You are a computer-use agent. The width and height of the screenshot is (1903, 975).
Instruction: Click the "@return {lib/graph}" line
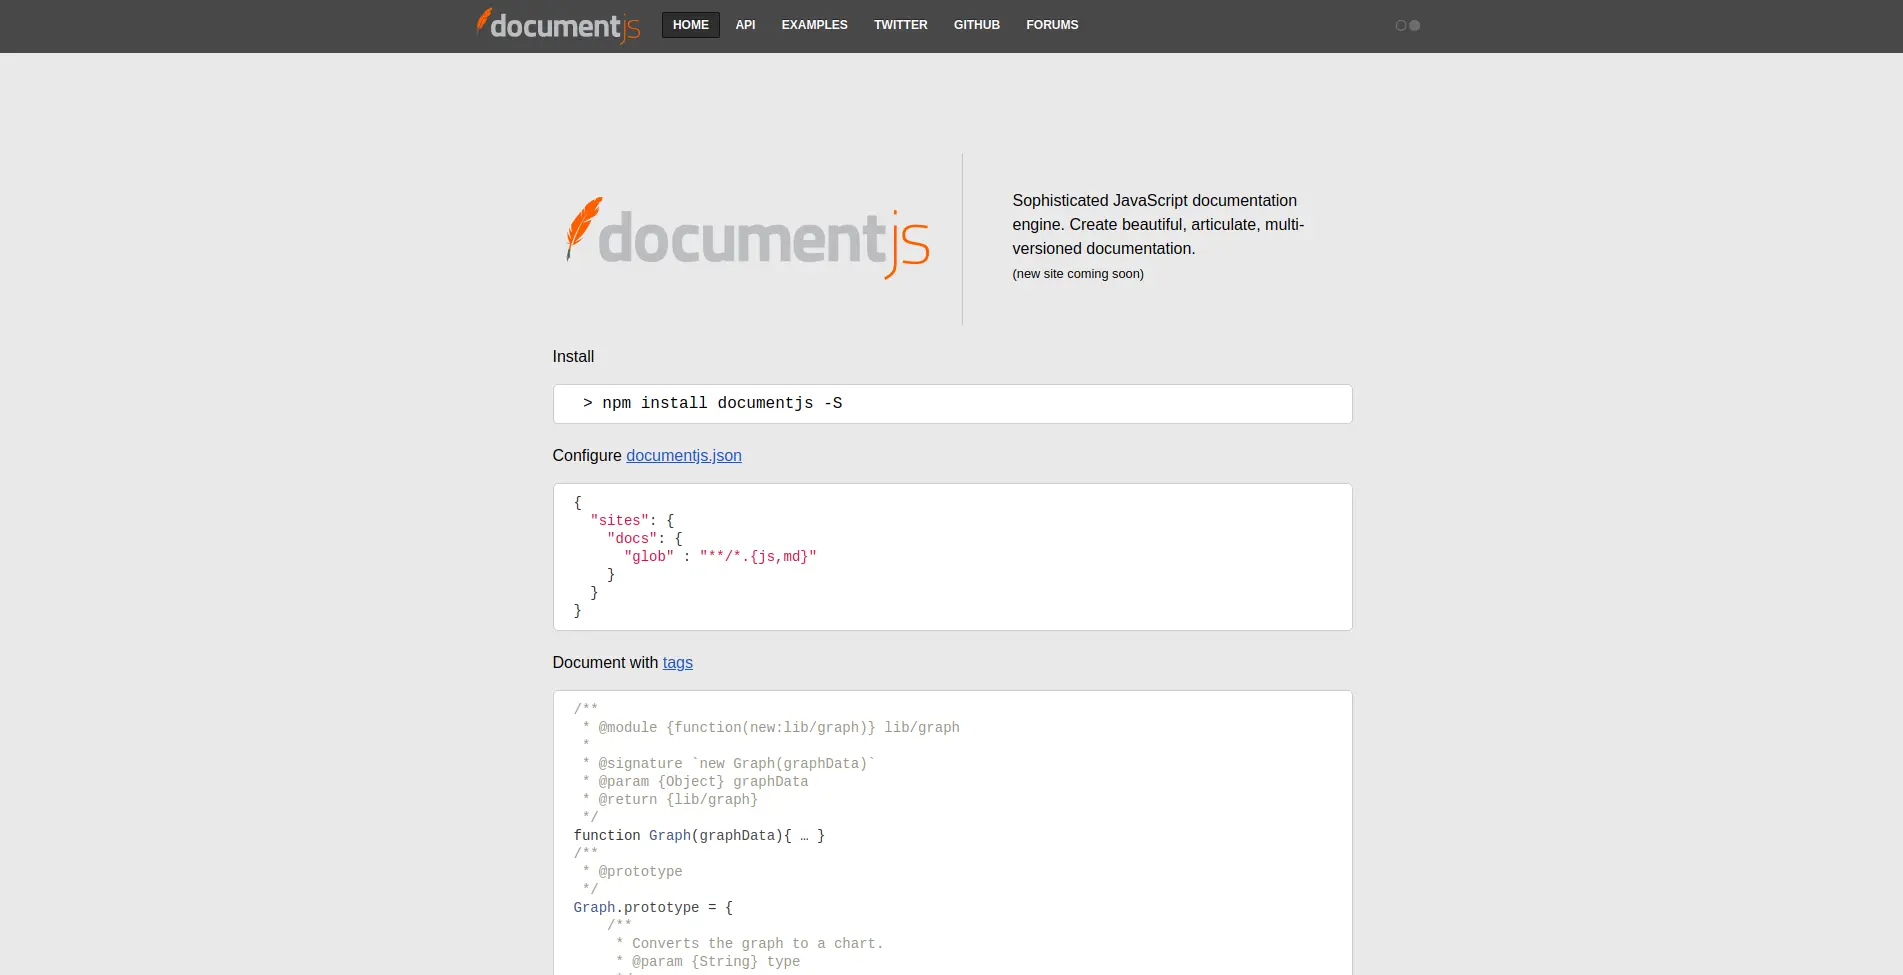point(670,800)
